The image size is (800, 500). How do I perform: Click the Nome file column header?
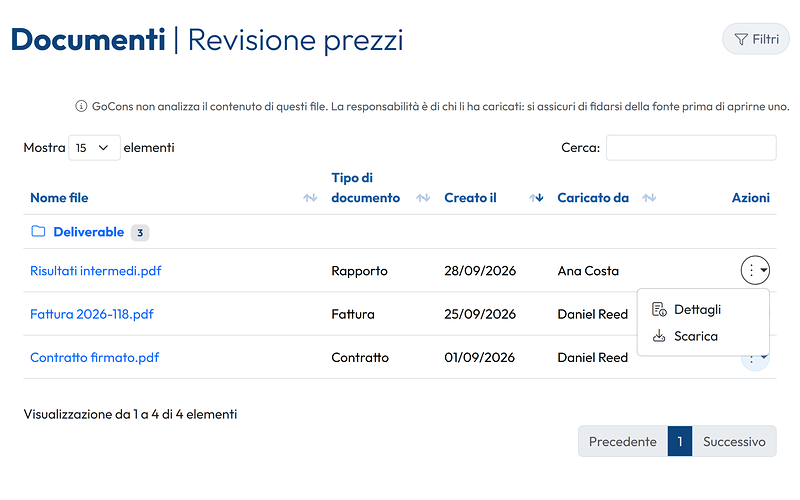pyautogui.click(x=59, y=198)
